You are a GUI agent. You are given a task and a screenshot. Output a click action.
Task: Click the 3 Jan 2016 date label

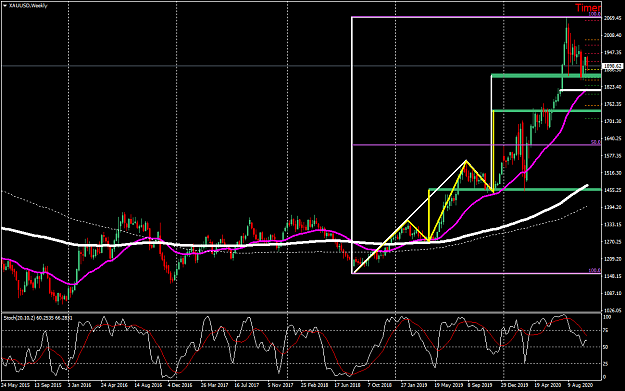click(79, 385)
